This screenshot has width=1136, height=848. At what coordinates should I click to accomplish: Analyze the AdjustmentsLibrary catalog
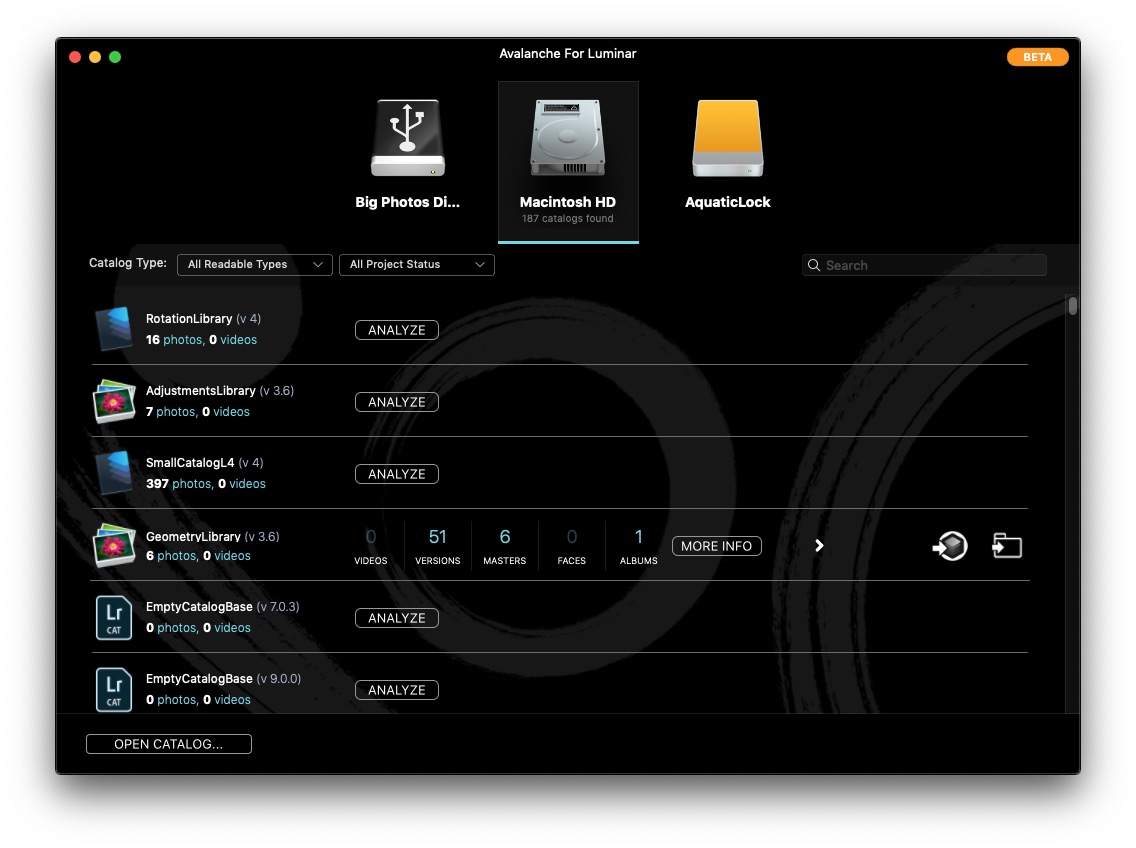point(396,402)
